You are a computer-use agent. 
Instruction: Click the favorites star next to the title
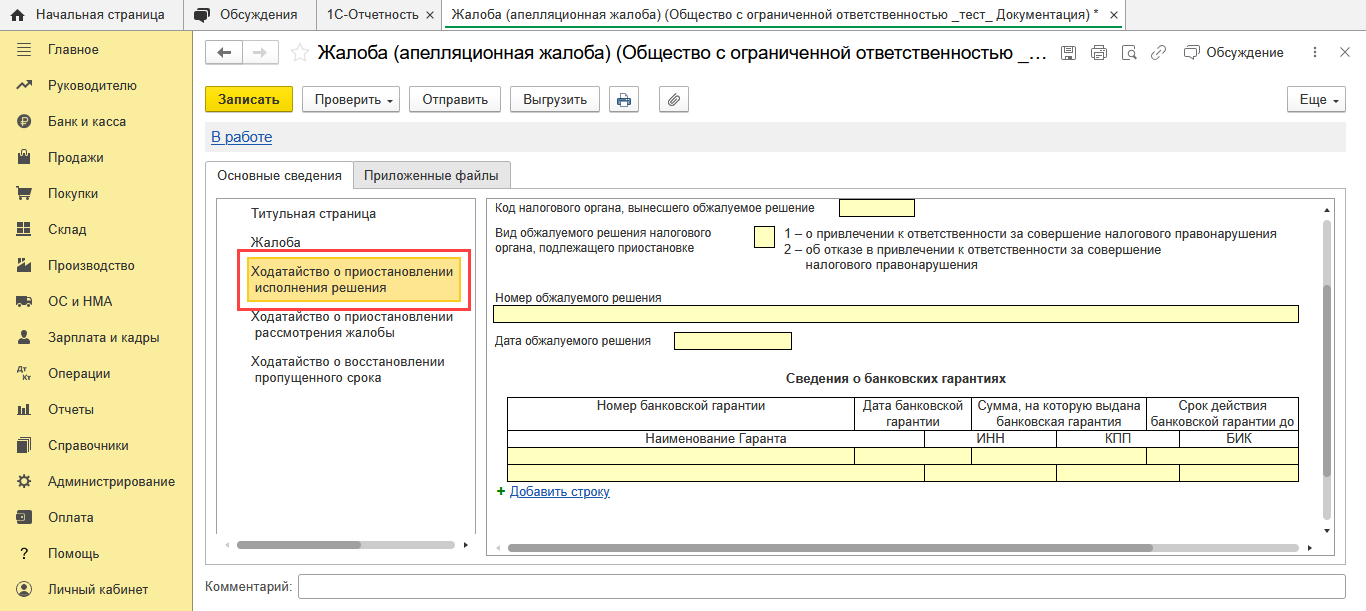point(299,53)
